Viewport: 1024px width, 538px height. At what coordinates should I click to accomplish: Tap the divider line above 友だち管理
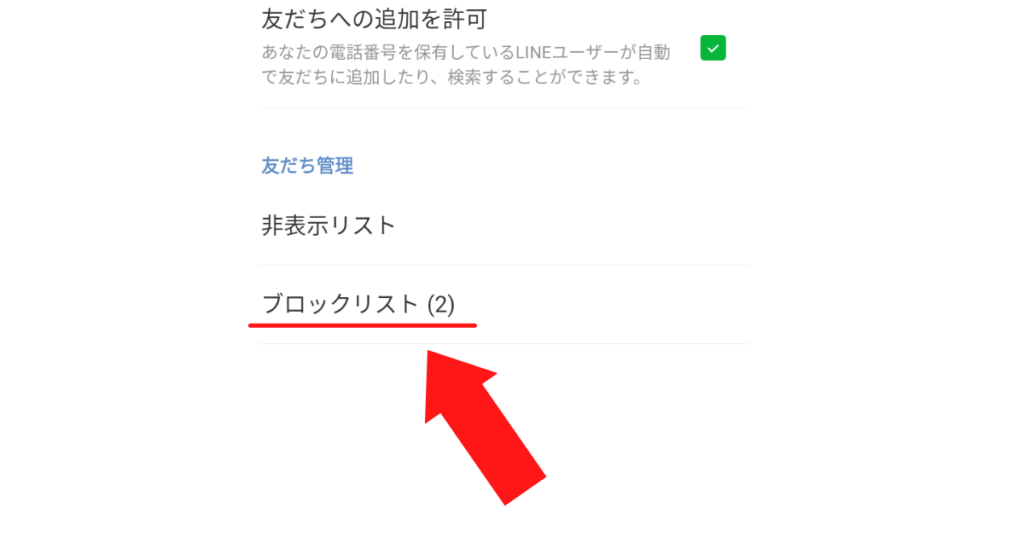[x=504, y=108]
